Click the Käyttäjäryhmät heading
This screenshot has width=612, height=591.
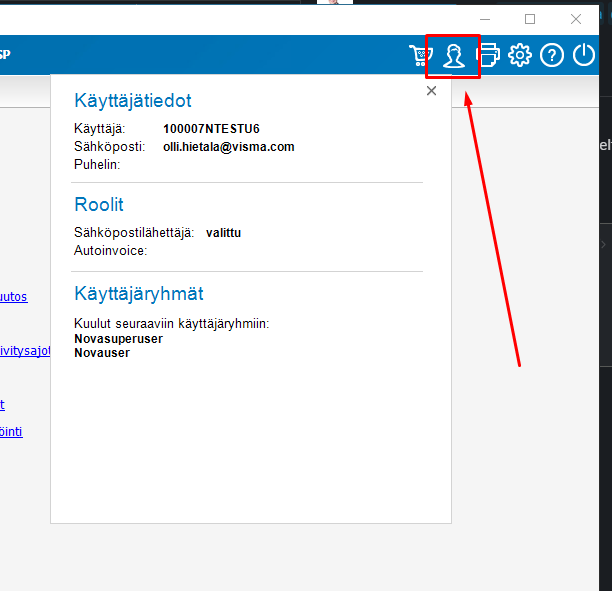pos(139,294)
